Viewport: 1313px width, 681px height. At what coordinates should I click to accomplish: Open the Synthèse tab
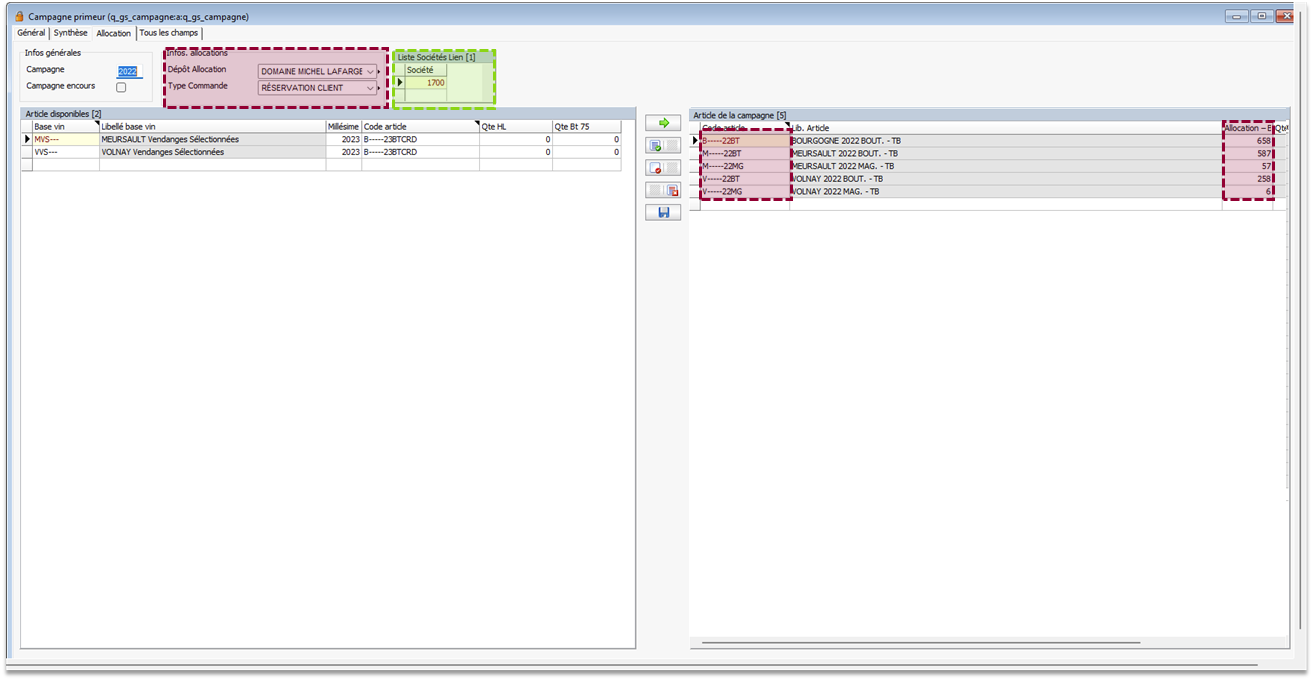[71, 33]
